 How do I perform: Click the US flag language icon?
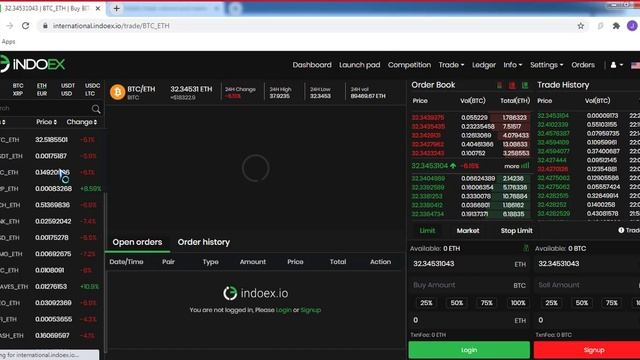(x=636, y=65)
